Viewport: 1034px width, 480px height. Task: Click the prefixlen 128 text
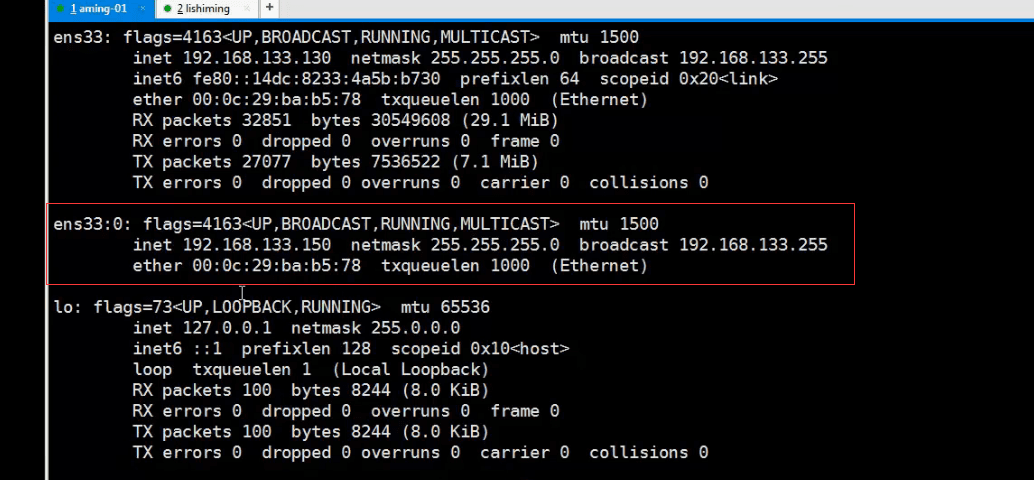306,349
